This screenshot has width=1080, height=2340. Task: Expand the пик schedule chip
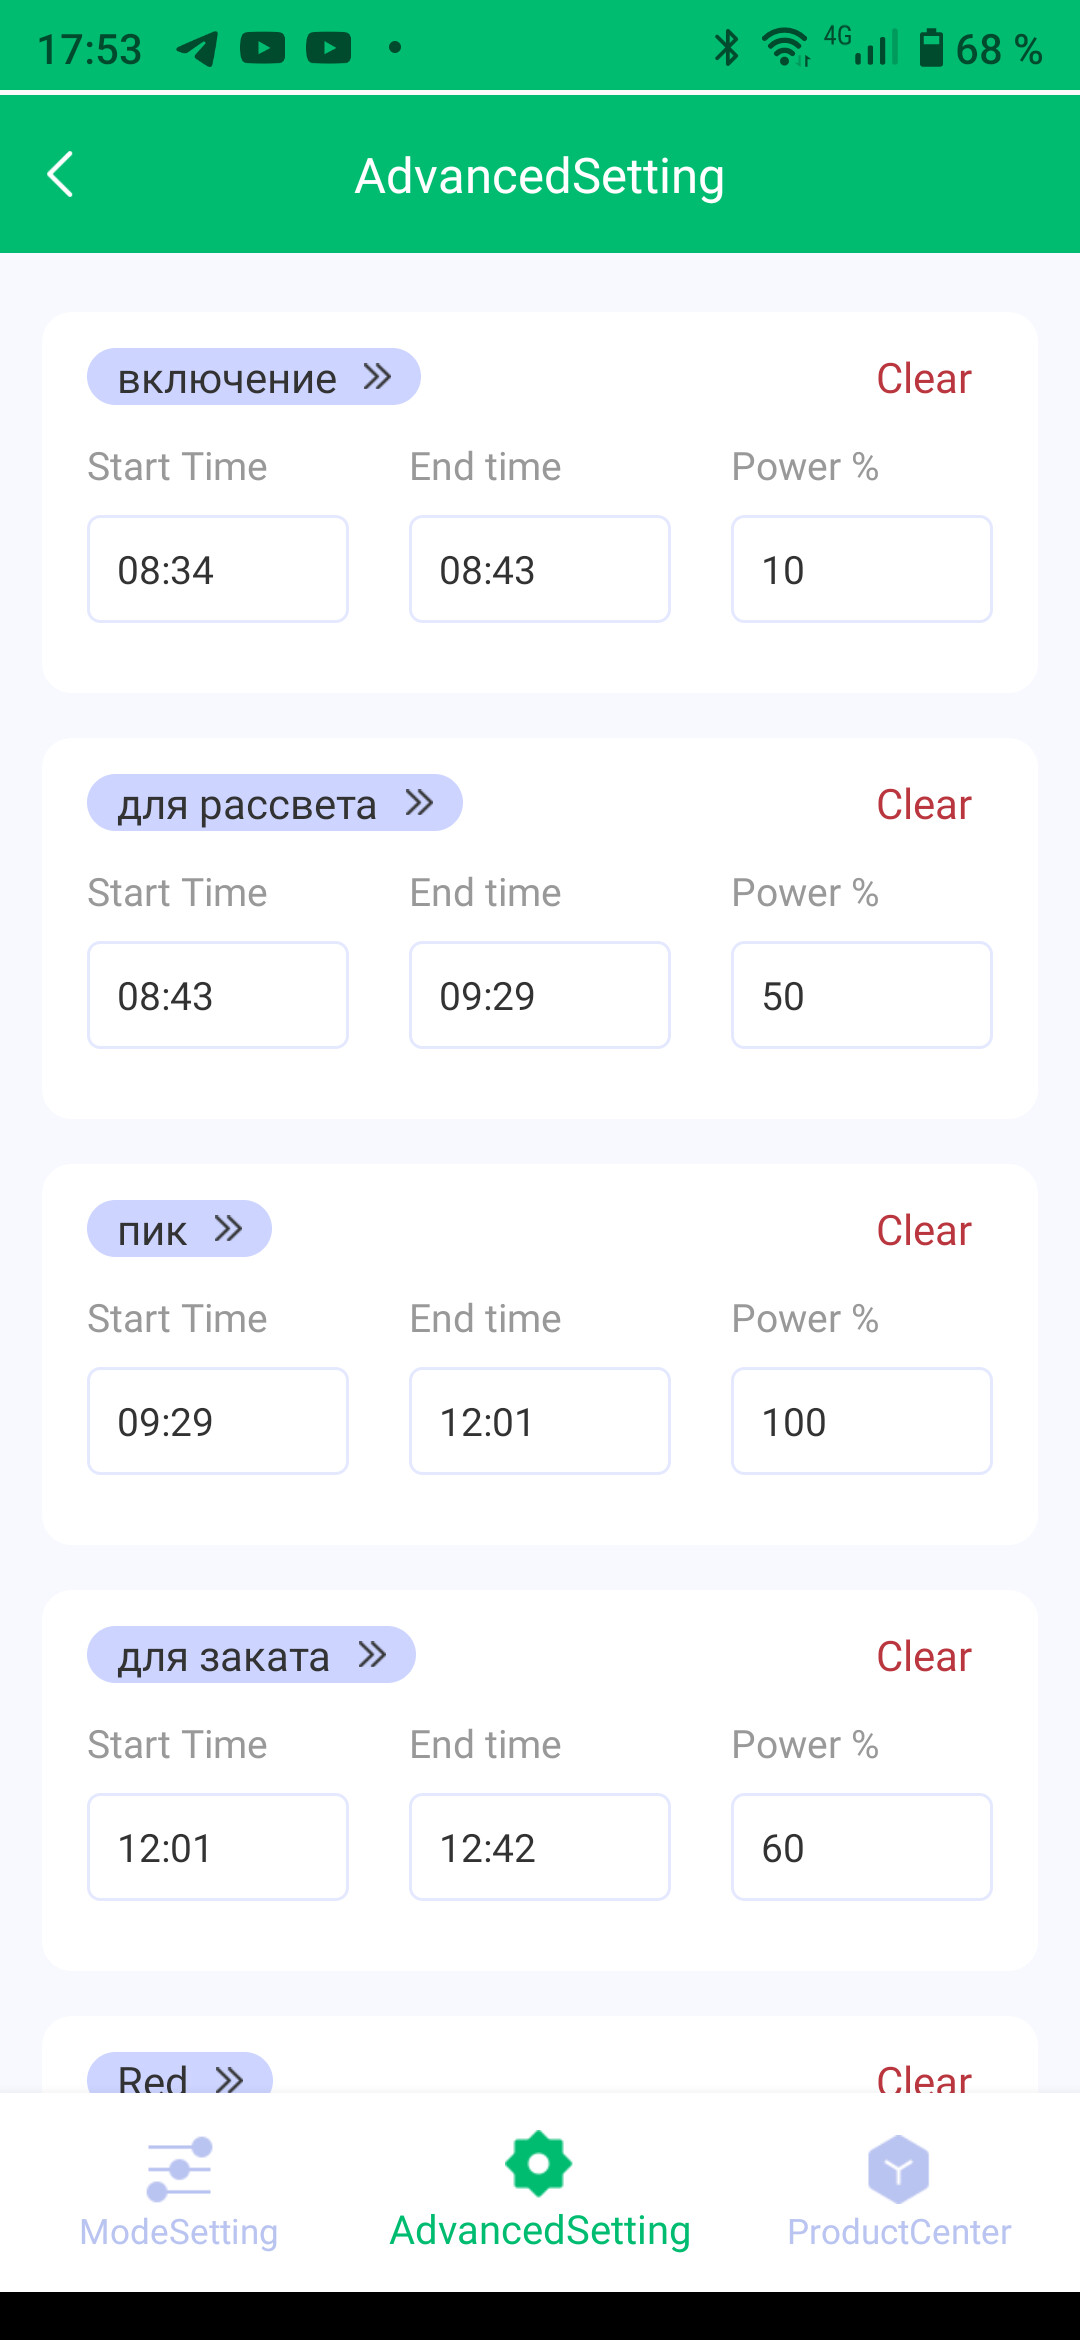point(179,1230)
